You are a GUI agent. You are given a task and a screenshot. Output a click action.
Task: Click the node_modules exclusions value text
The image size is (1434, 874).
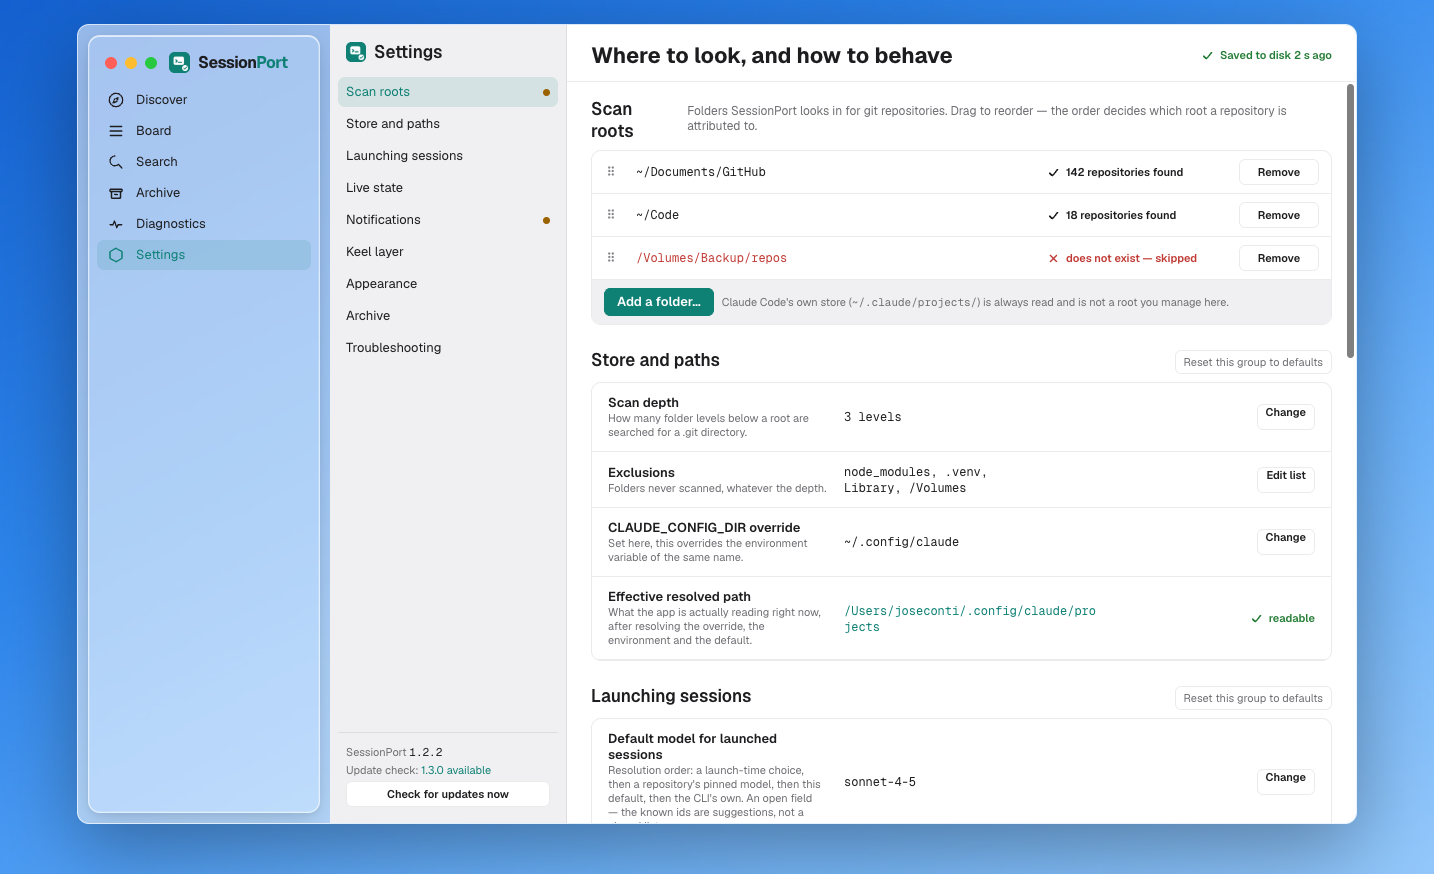pos(916,480)
